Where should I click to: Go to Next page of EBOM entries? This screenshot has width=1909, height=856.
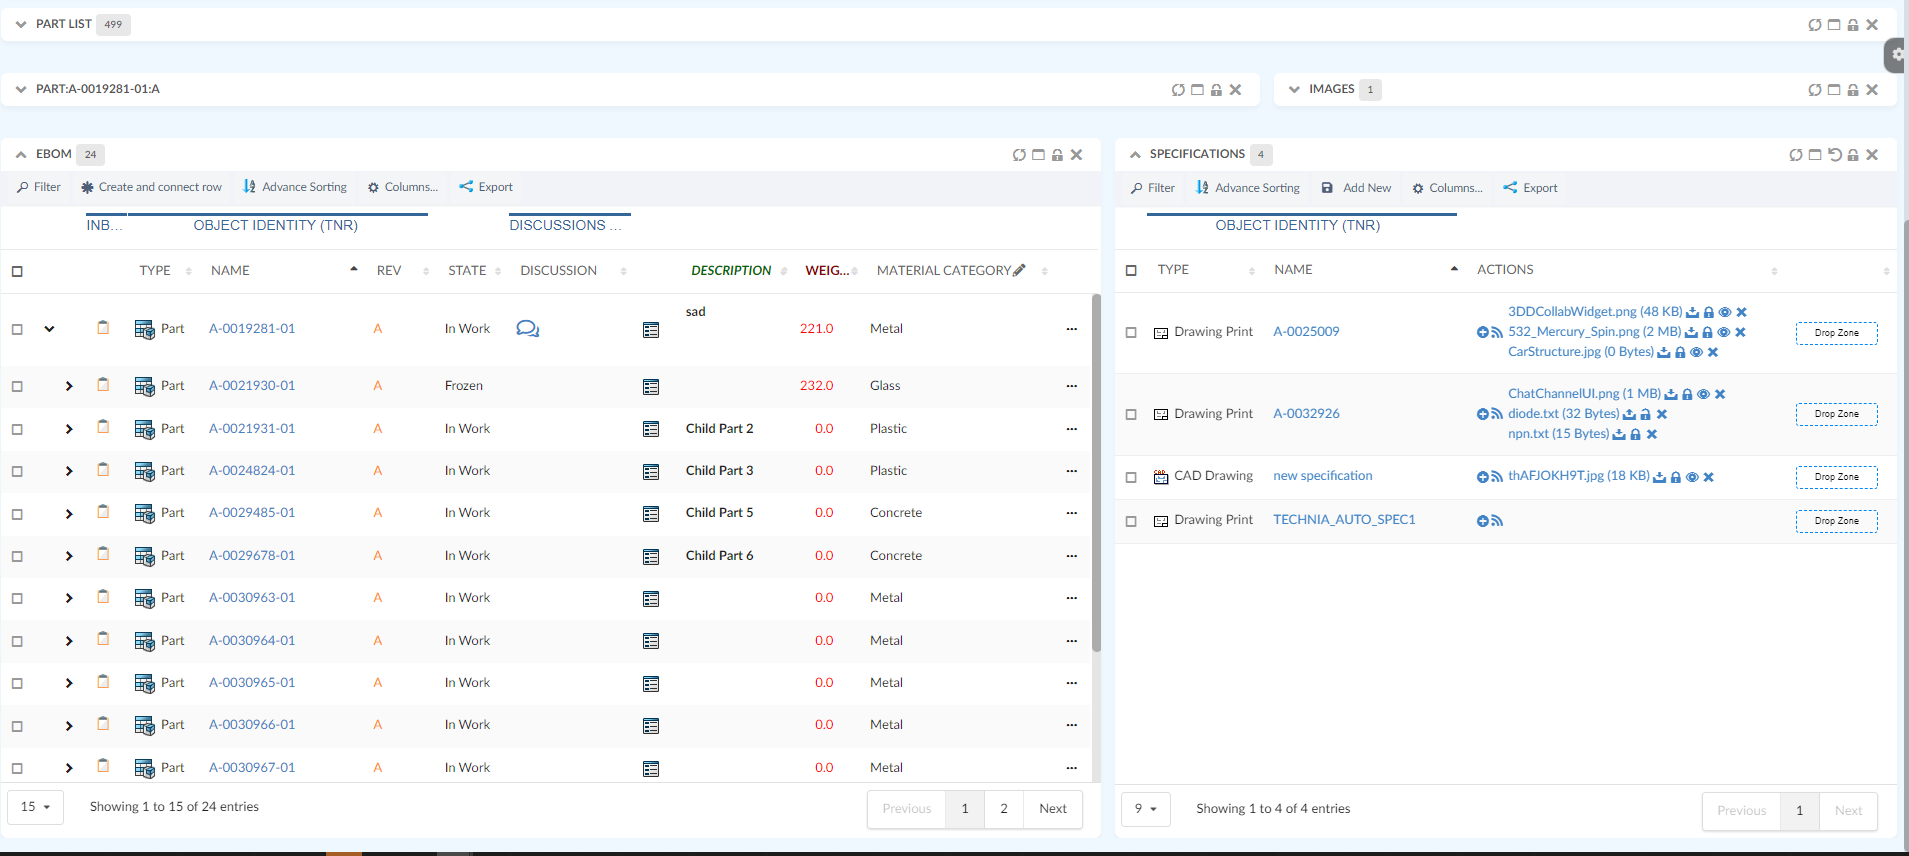click(1052, 809)
